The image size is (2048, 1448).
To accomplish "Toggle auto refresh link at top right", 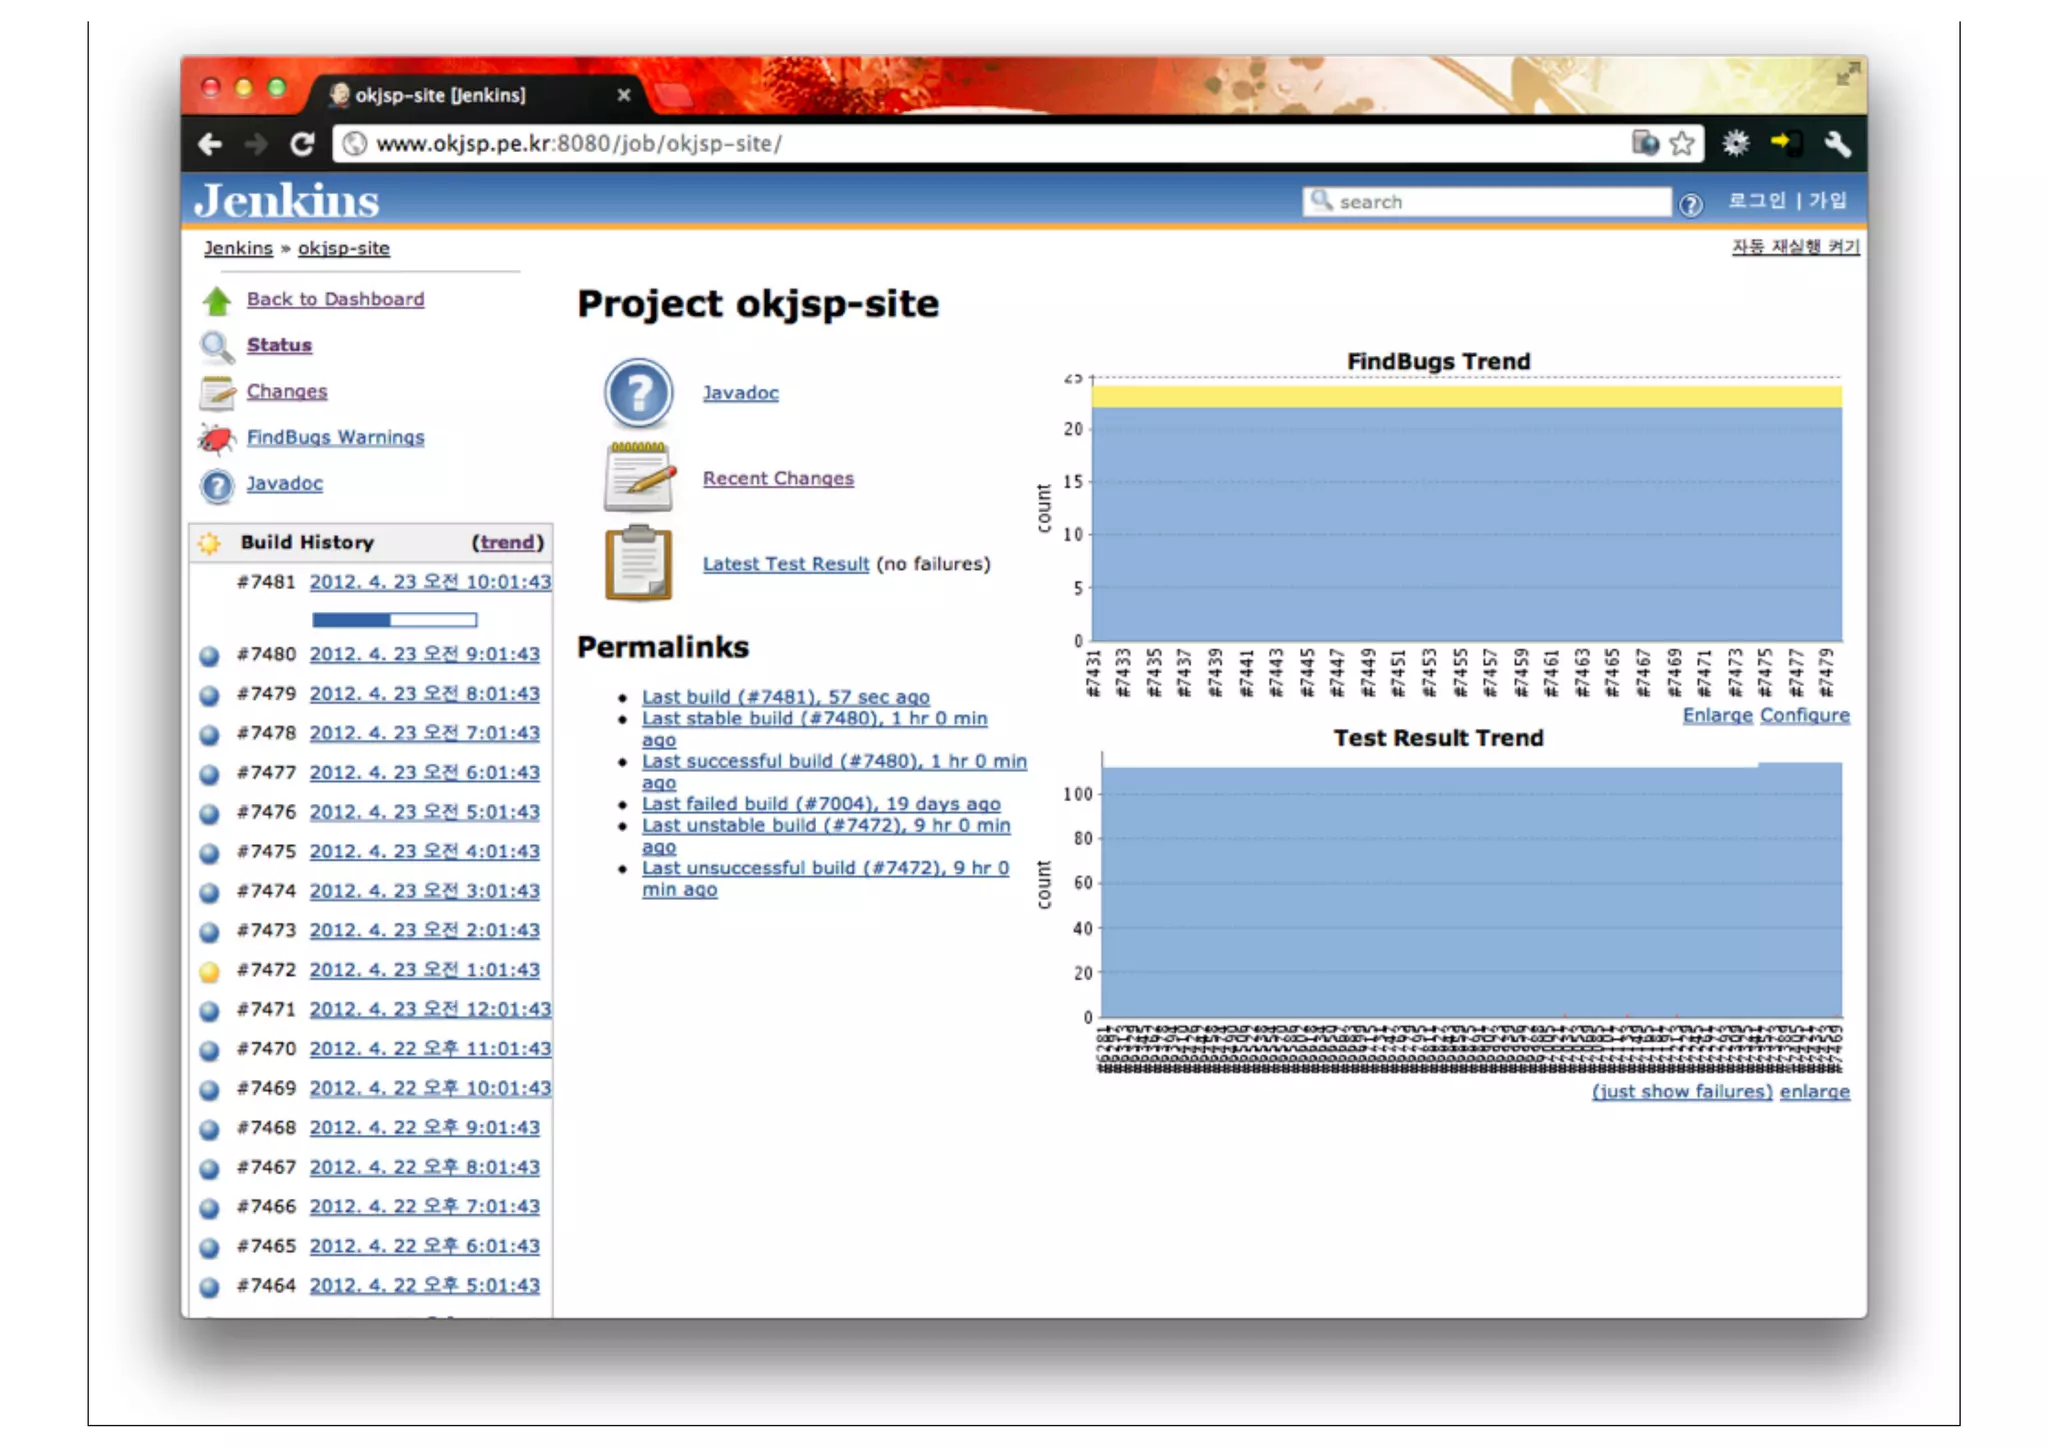I will [1794, 247].
